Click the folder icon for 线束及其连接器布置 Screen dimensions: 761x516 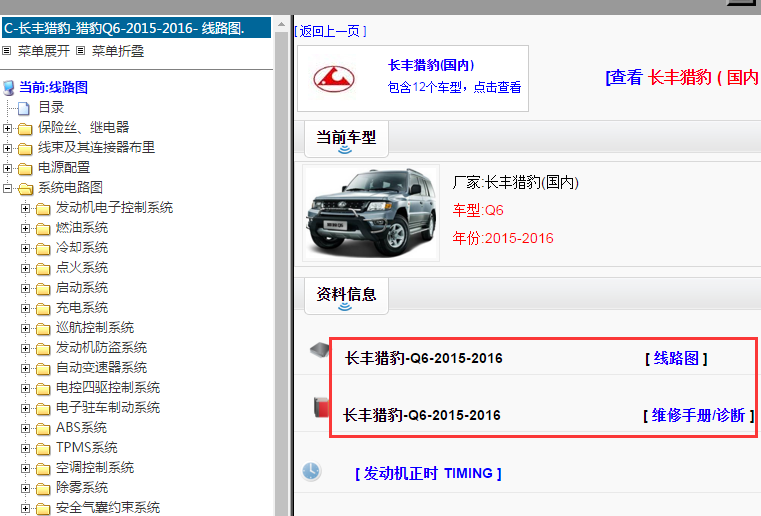click(25, 149)
